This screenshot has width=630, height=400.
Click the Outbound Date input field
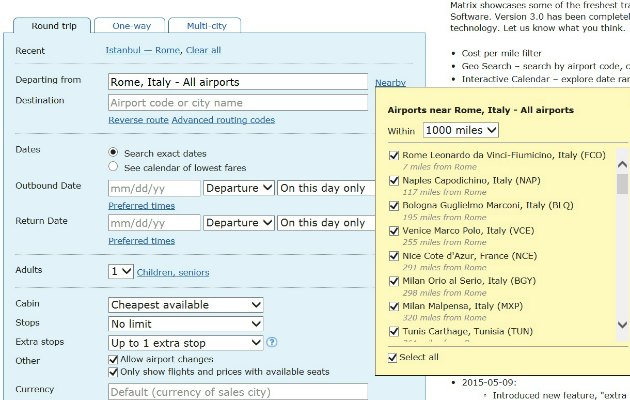point(154,188)
